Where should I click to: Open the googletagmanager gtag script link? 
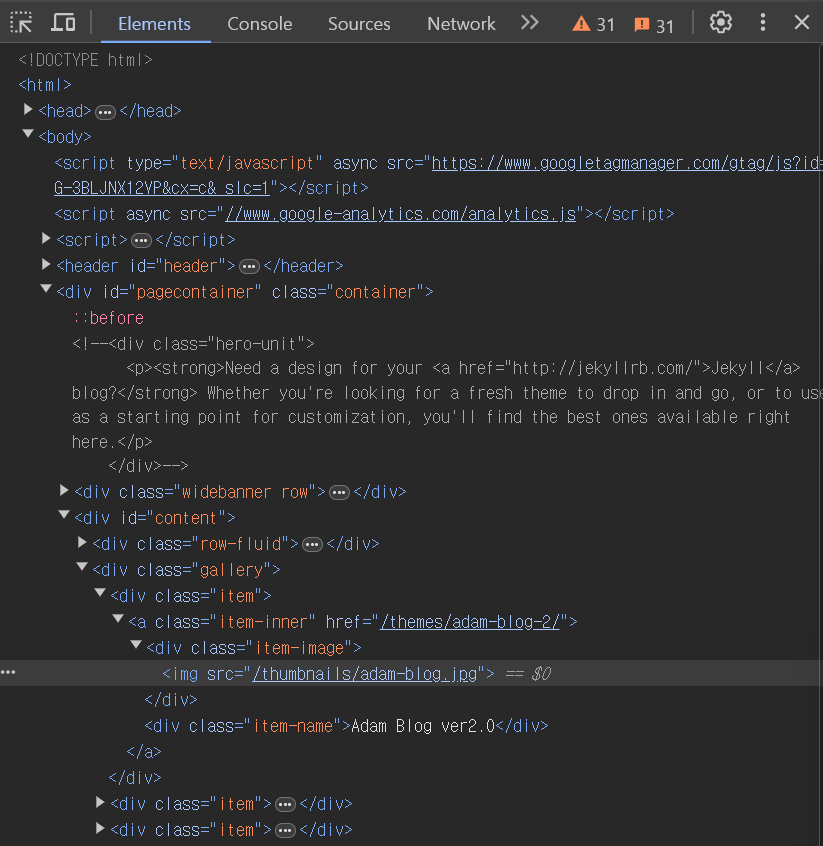pos(627,163)
